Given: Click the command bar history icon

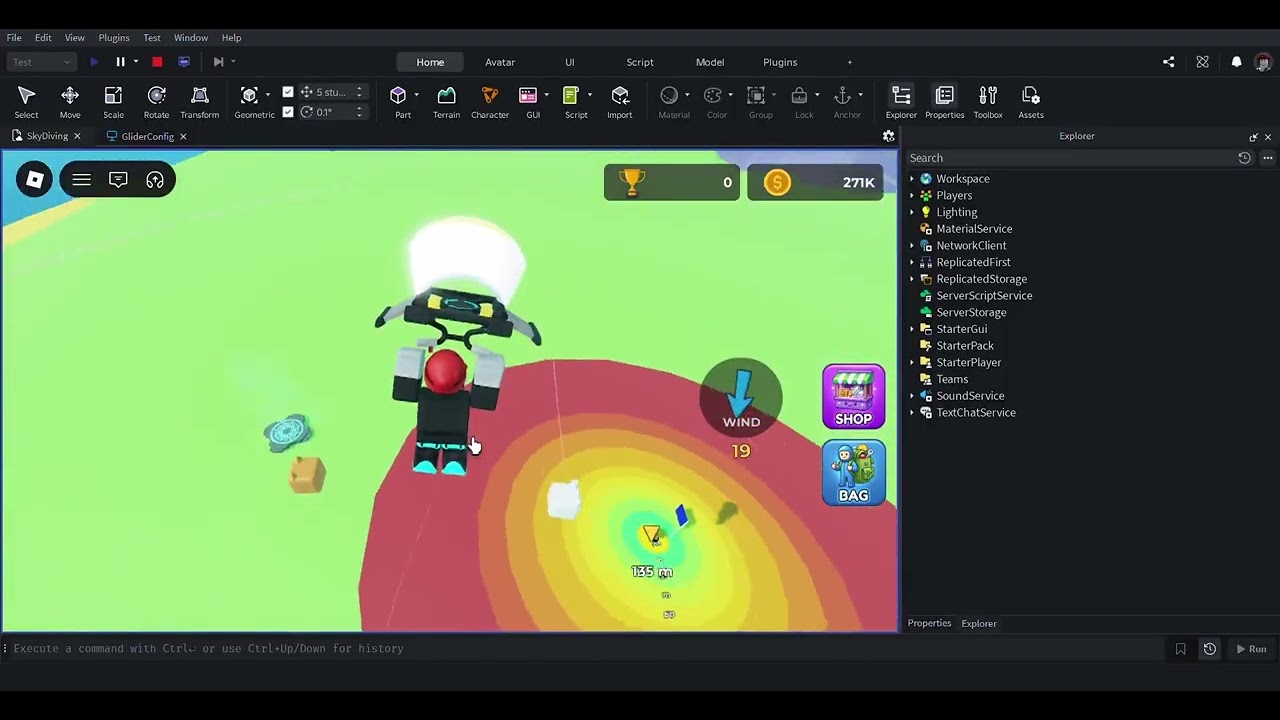Looking at the screenshot, I should click(x=1209, y=649).
